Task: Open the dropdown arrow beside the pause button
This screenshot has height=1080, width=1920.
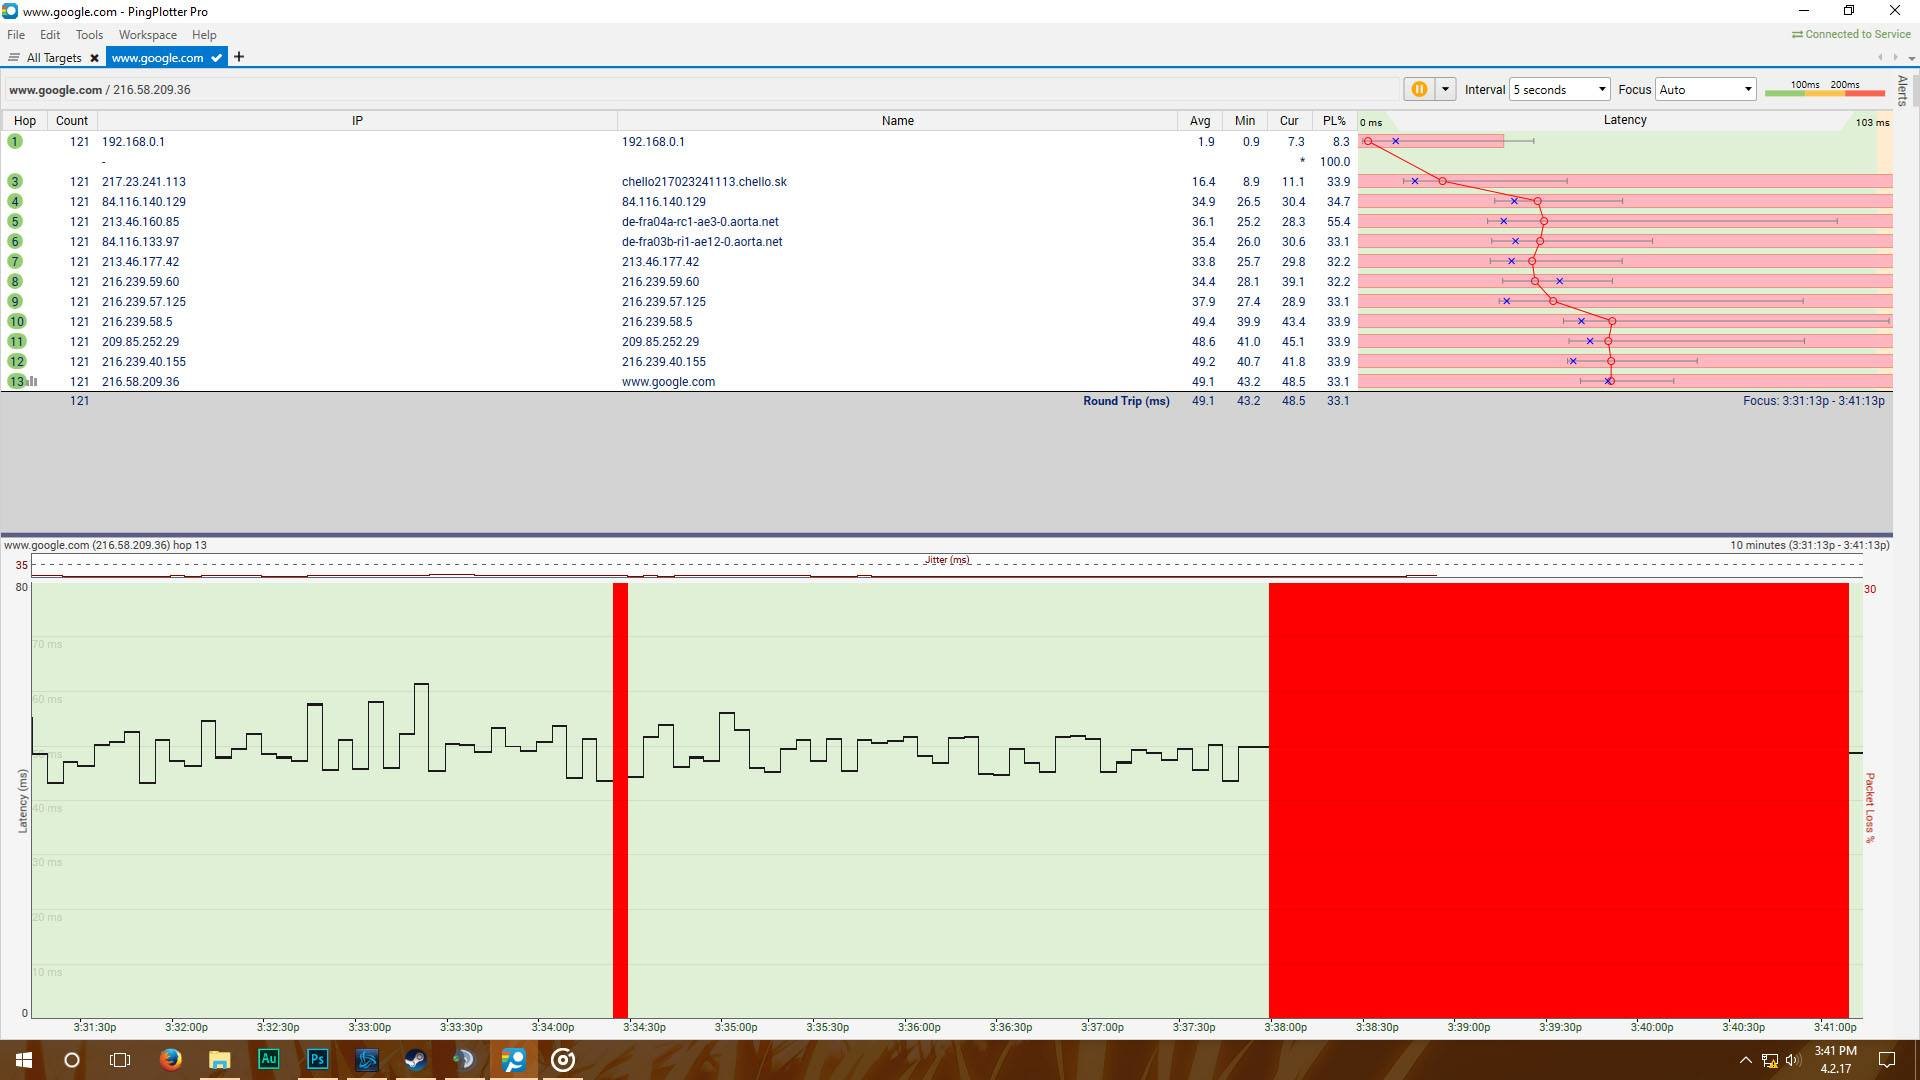Action: 1445,89
